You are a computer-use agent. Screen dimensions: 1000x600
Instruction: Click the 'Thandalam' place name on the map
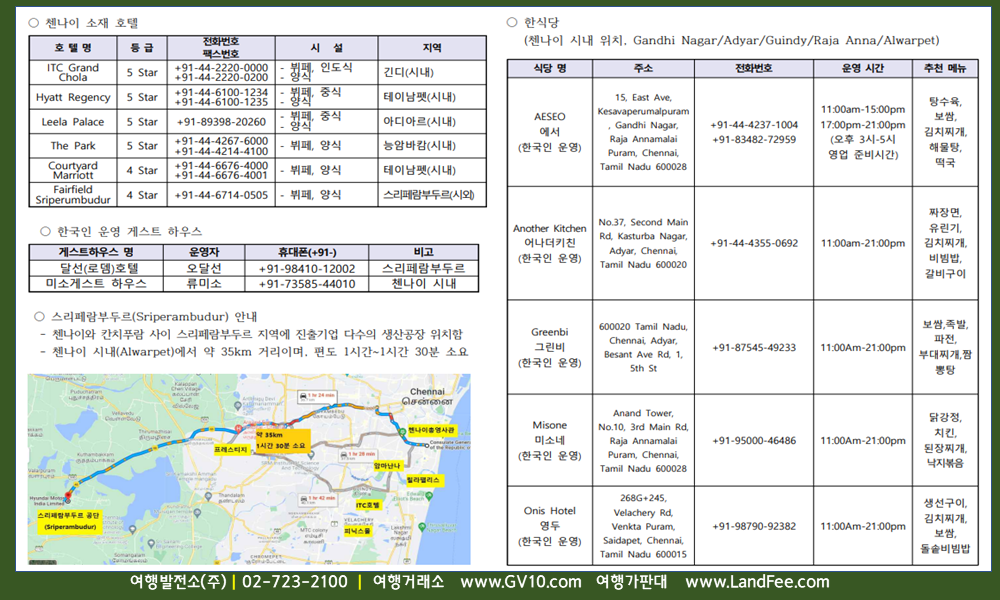coord(232,495)
